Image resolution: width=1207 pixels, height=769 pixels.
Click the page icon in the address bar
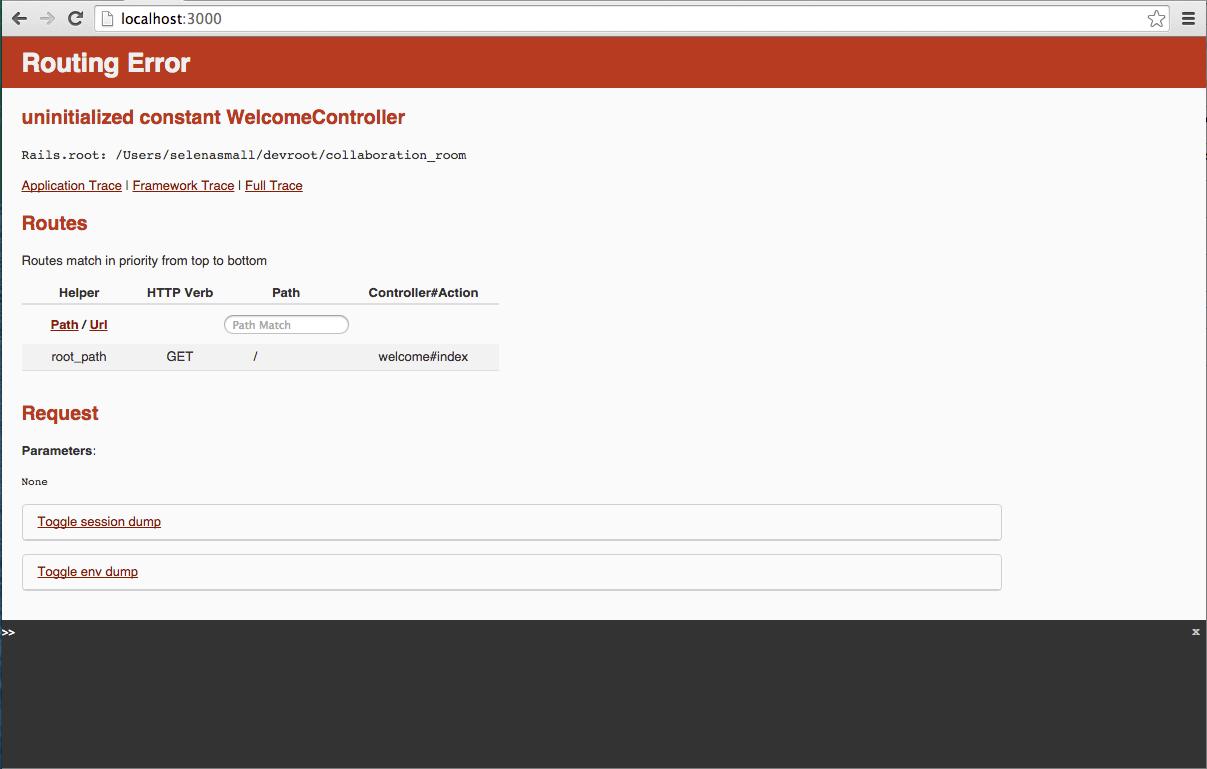109,18
